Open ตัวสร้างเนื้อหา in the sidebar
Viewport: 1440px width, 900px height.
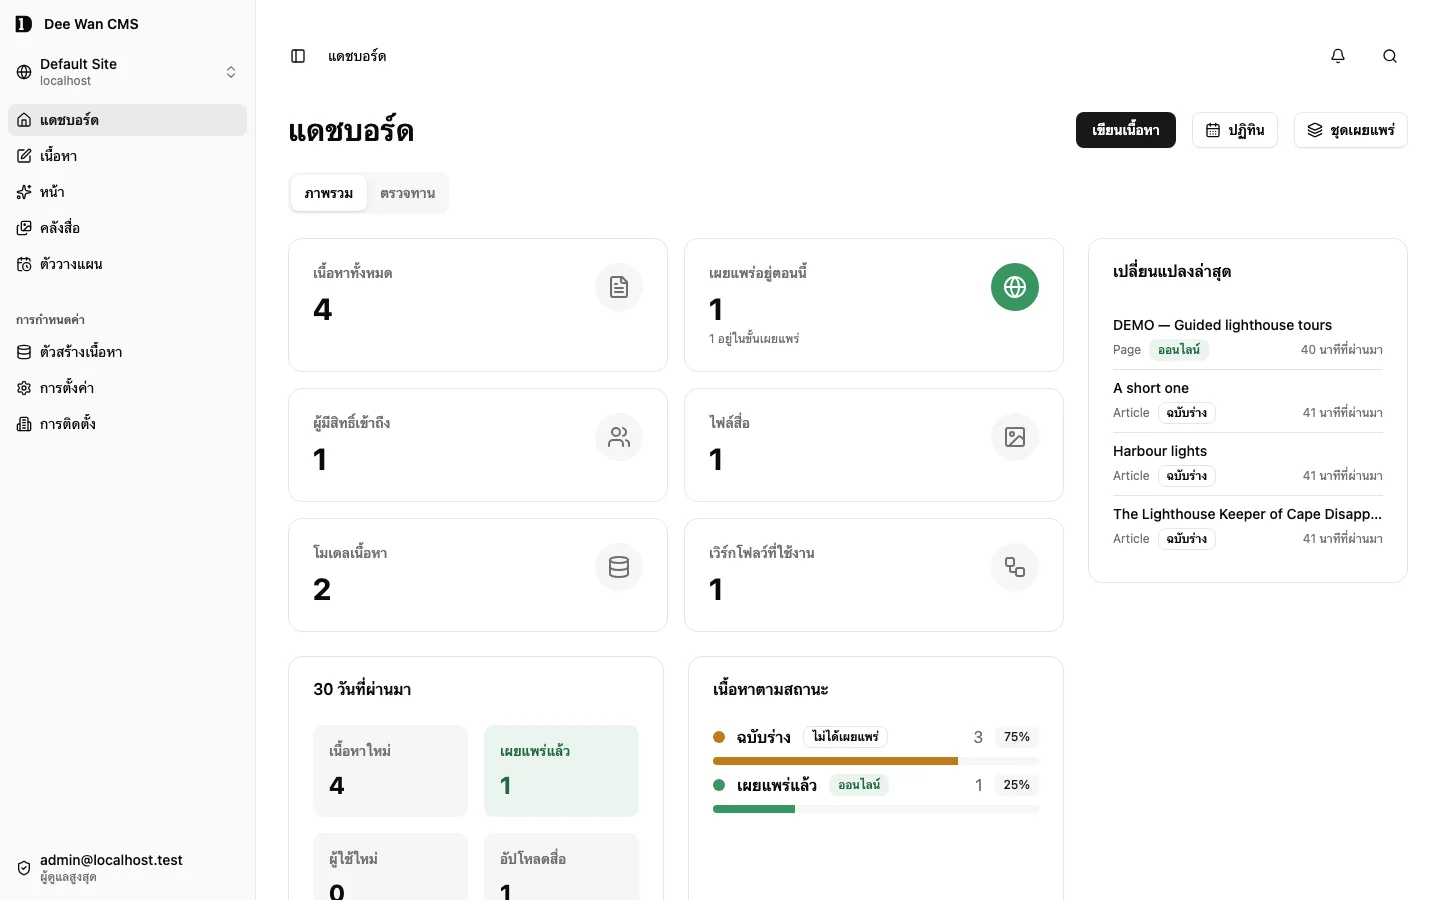point(127,352)
